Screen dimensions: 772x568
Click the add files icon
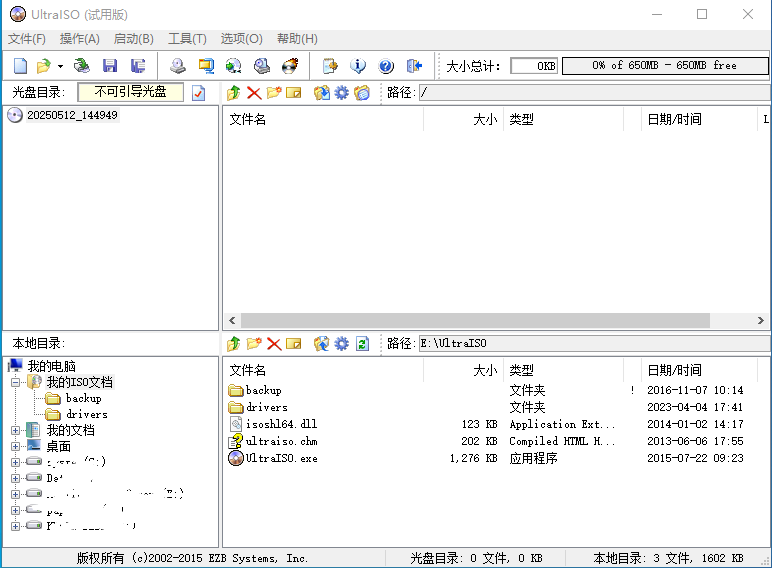pos(330,65)
